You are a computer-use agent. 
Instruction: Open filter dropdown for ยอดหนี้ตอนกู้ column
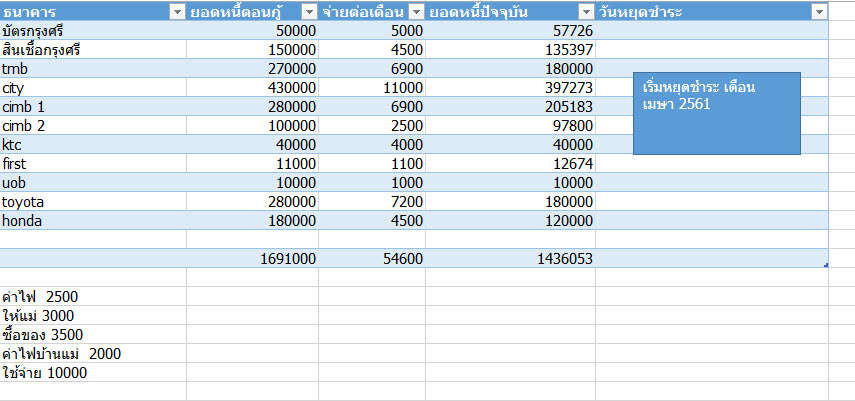coord(309,12)
